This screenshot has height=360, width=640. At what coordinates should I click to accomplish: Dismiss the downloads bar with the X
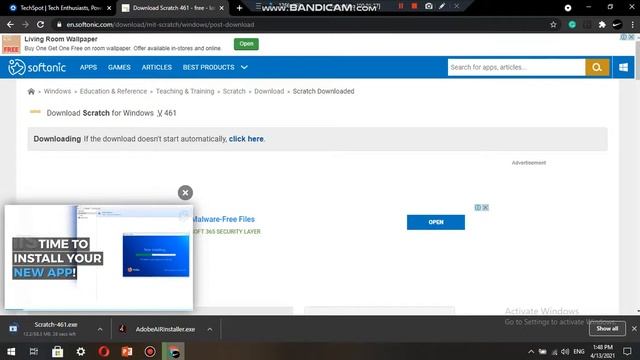point(634,329)
